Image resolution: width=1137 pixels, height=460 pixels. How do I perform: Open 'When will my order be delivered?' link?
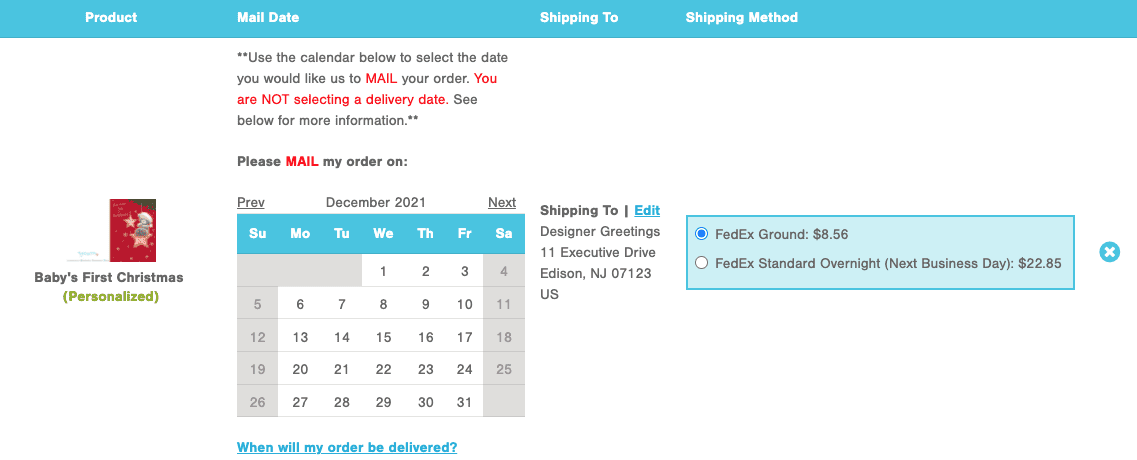(x=347, y=447)
